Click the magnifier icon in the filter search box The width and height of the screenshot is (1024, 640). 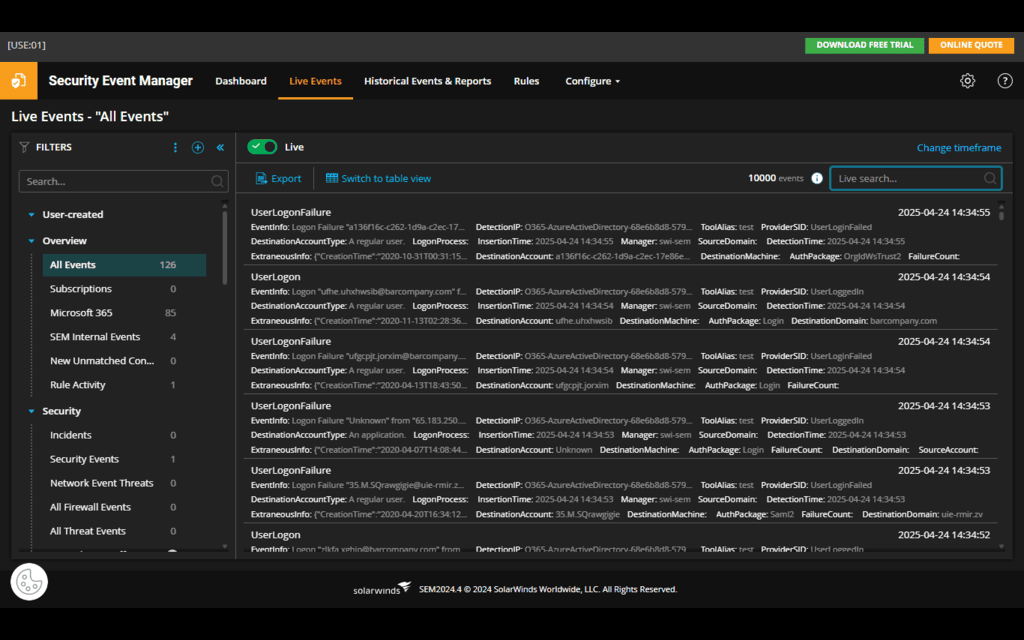tap(216, 181)
